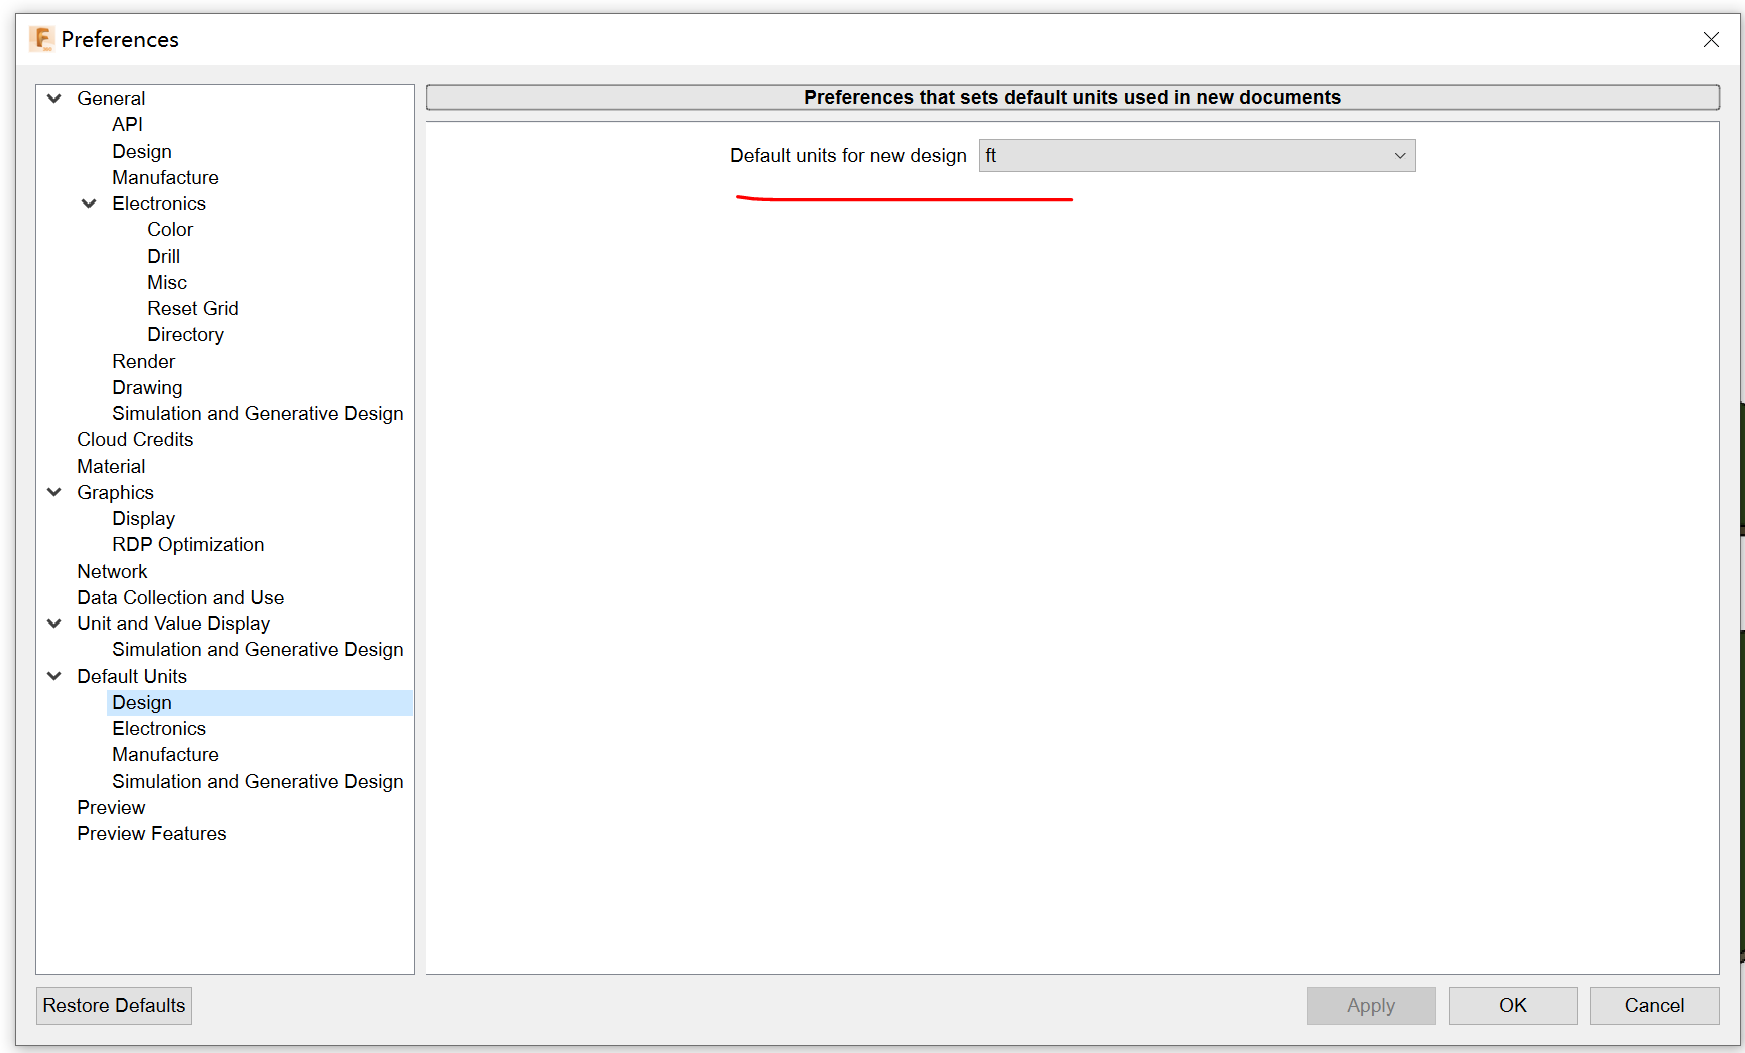
Task: Click Cancel to discard changes
Action: click(1654, 1005)
